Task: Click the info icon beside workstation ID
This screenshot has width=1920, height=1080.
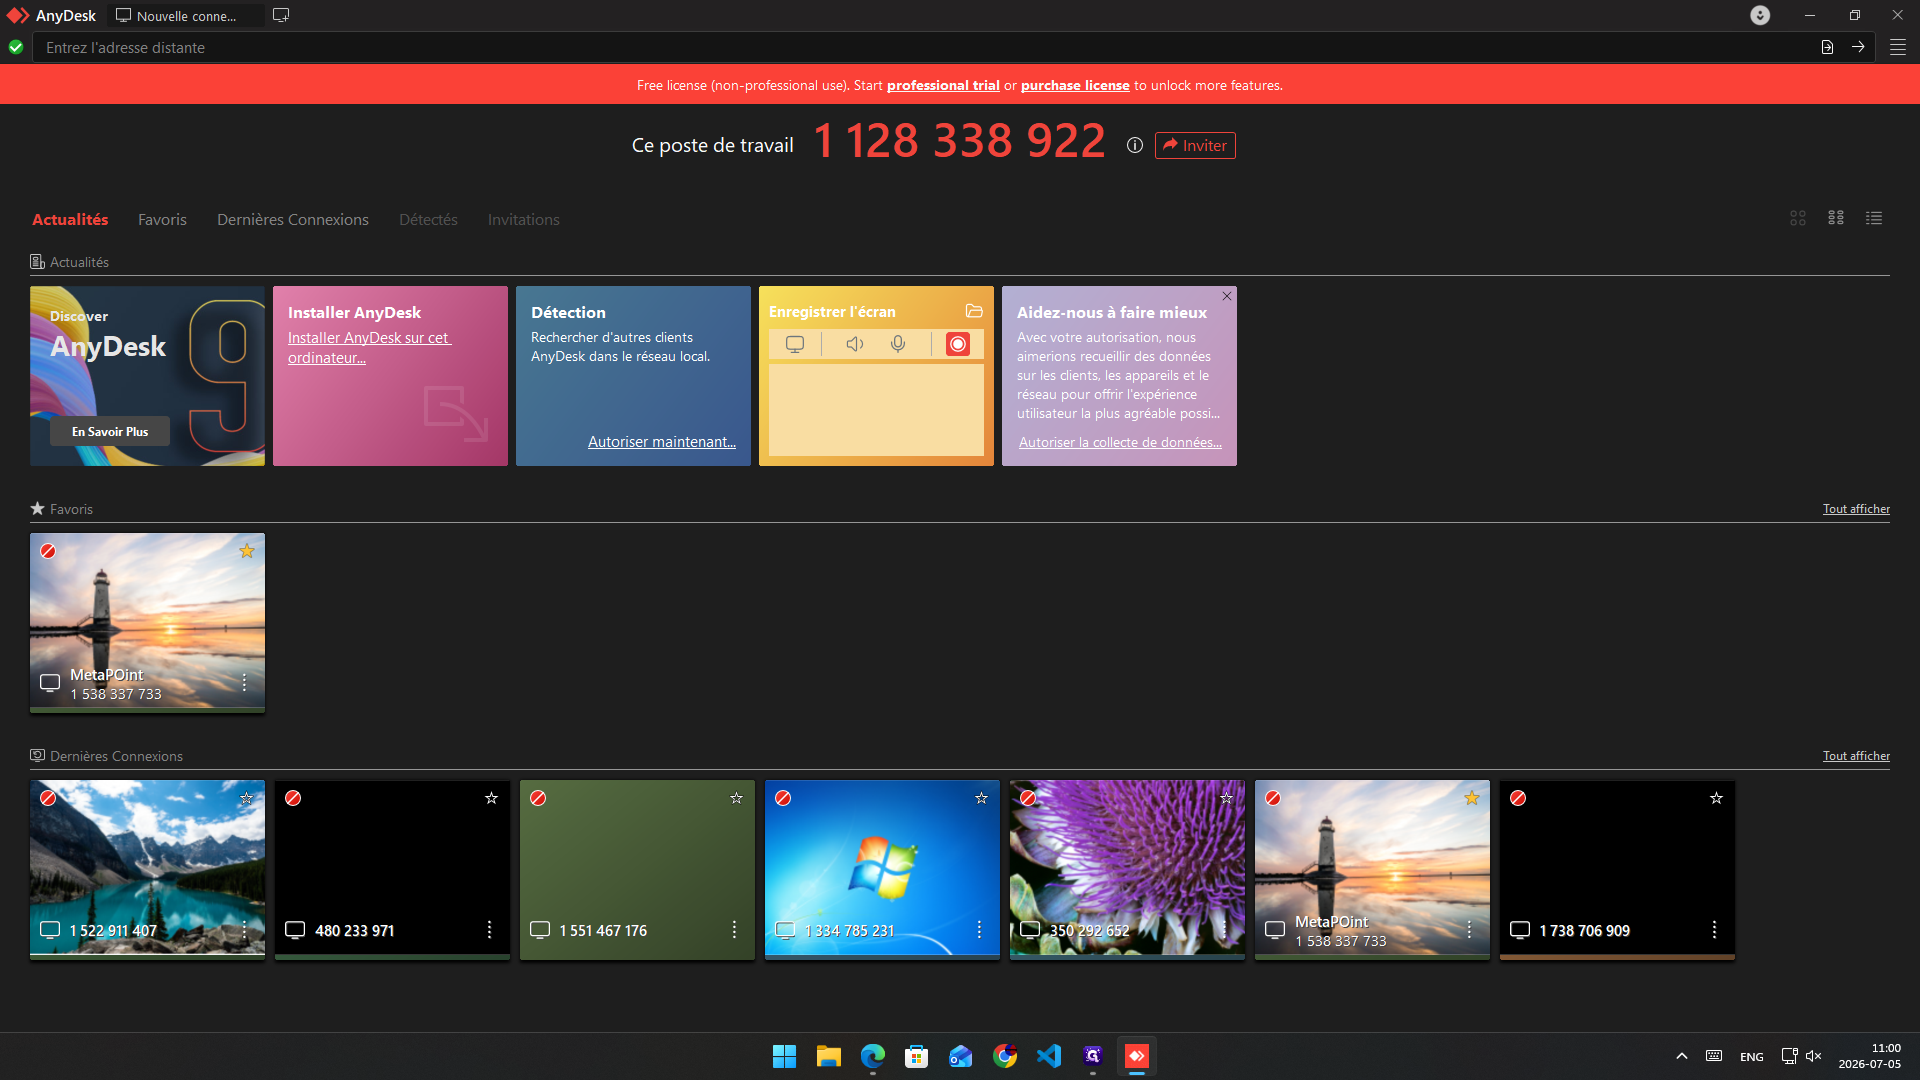Action: [1134, 145]
